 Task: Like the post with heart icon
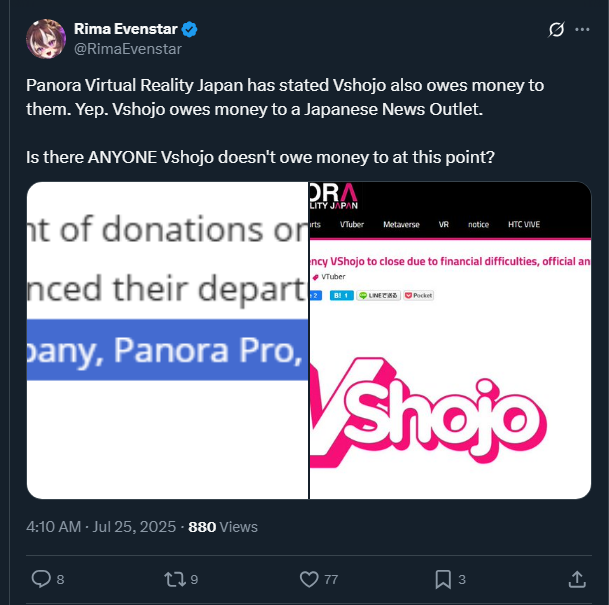click(x=309, y=579)
